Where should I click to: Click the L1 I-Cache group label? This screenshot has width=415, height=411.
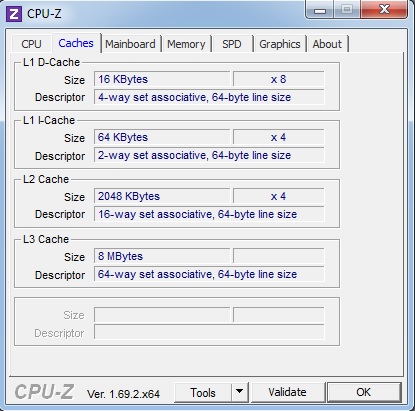click(x=49, y=120)
